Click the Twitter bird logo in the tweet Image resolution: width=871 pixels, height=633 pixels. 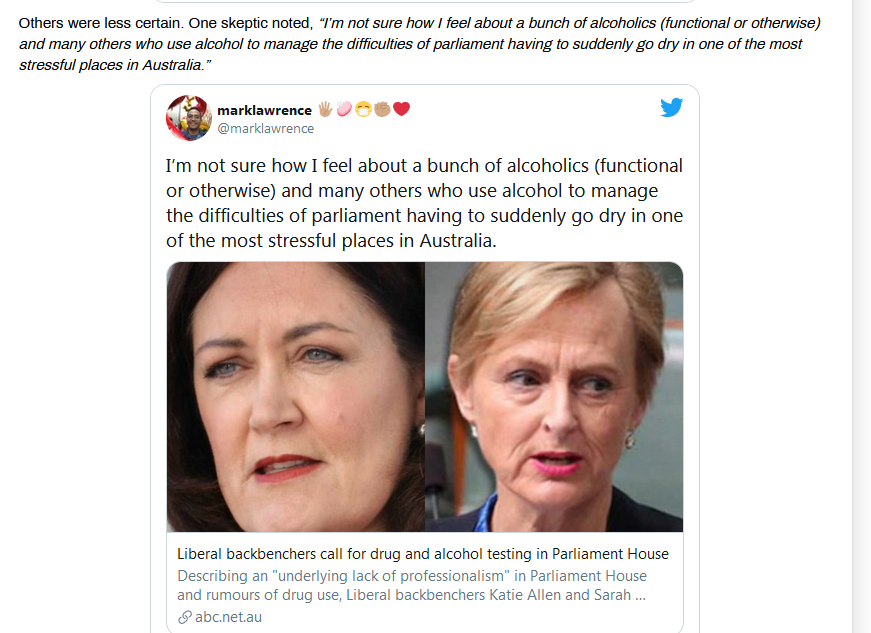(671, 107)
